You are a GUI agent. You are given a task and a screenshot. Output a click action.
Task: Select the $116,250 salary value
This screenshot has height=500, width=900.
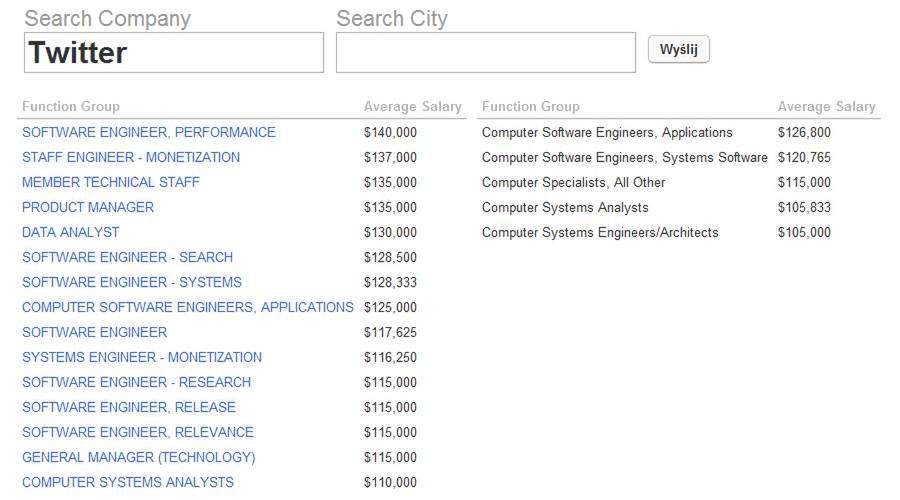390,357
